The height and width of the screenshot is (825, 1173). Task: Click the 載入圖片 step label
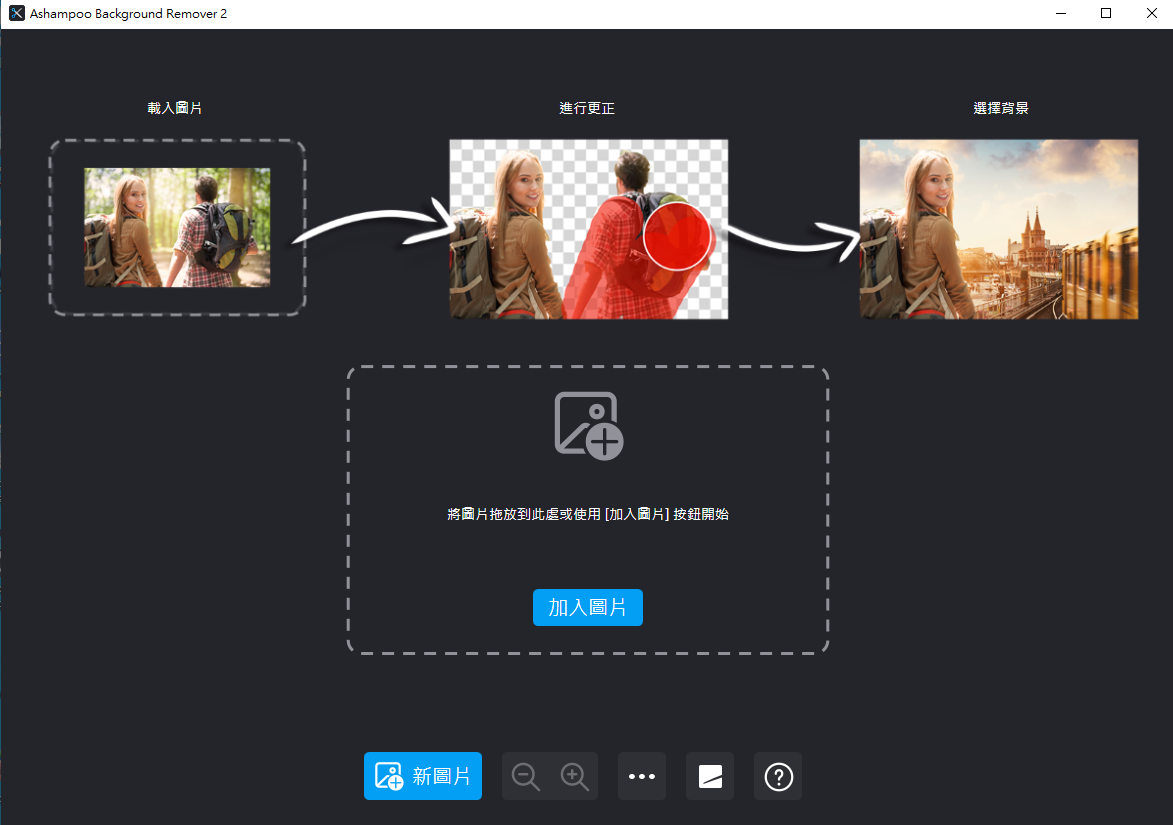click(x=175, y=108)
